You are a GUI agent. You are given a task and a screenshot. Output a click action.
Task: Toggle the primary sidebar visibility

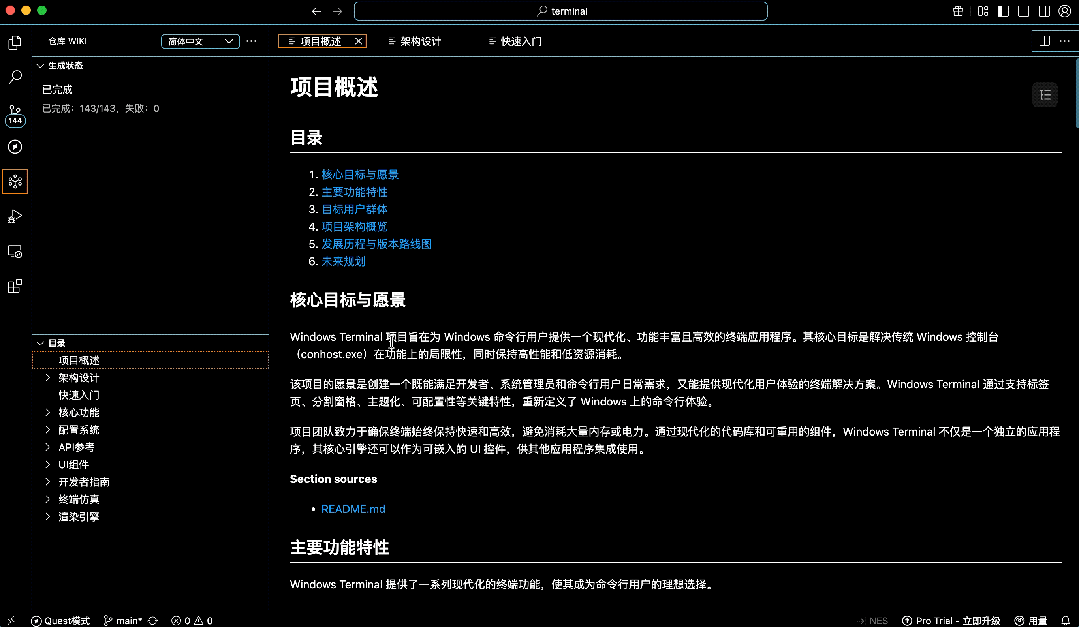click(1003, 10)
